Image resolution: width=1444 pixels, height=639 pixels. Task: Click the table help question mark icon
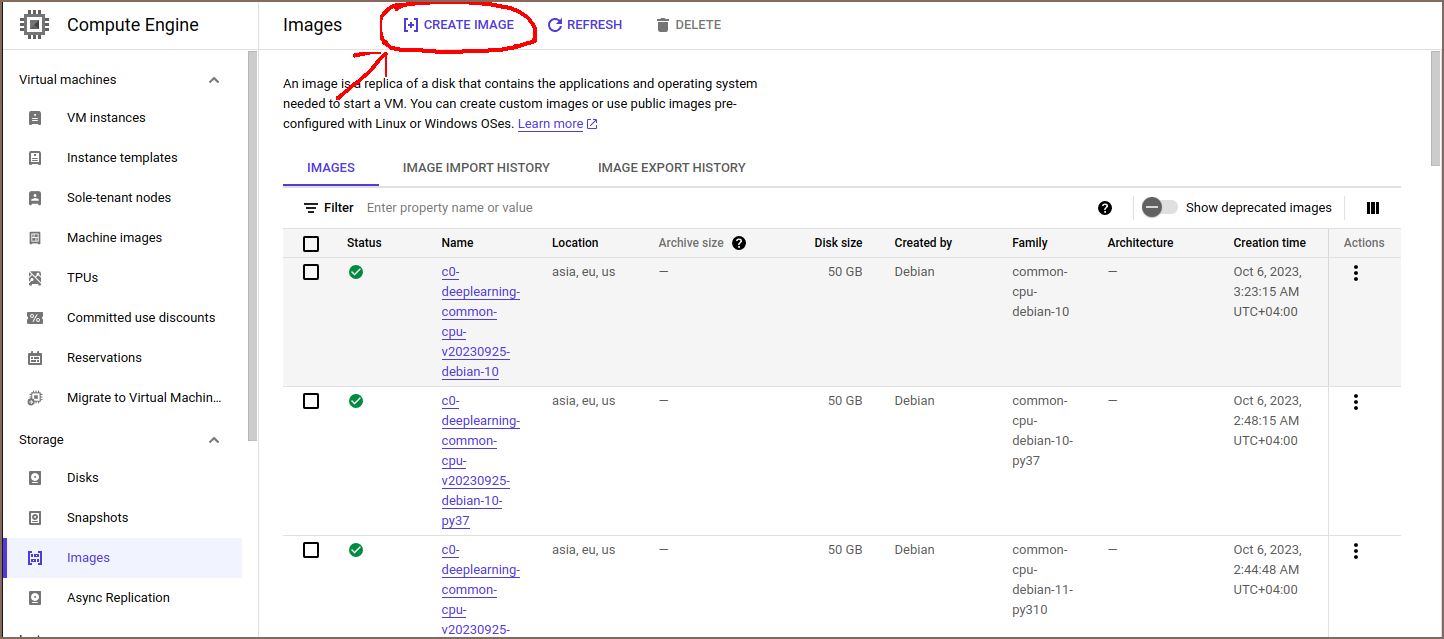pos(1105,208)
